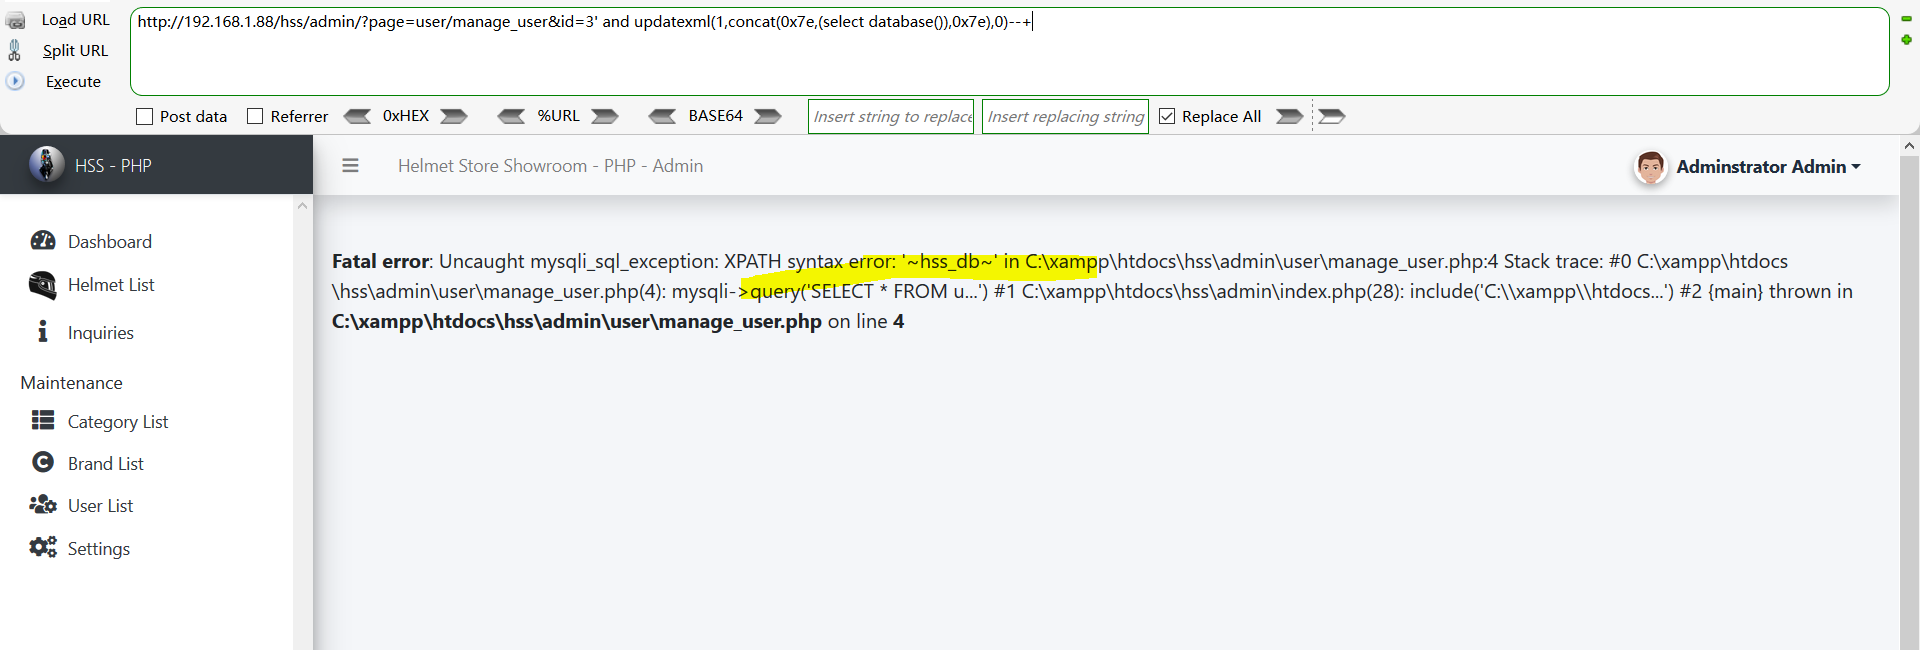1920x650 pixels.
Task: Click the Execute play icon
Action: click(15, 81)
